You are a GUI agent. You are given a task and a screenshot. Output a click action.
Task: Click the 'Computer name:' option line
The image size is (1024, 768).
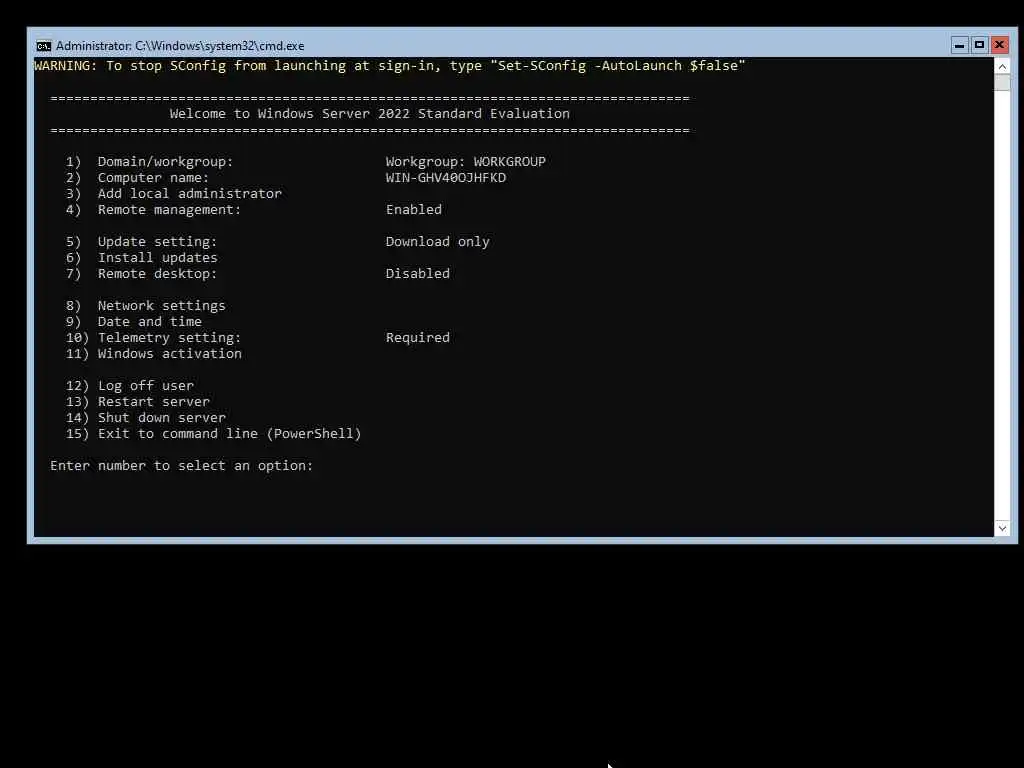pos(137,178)
